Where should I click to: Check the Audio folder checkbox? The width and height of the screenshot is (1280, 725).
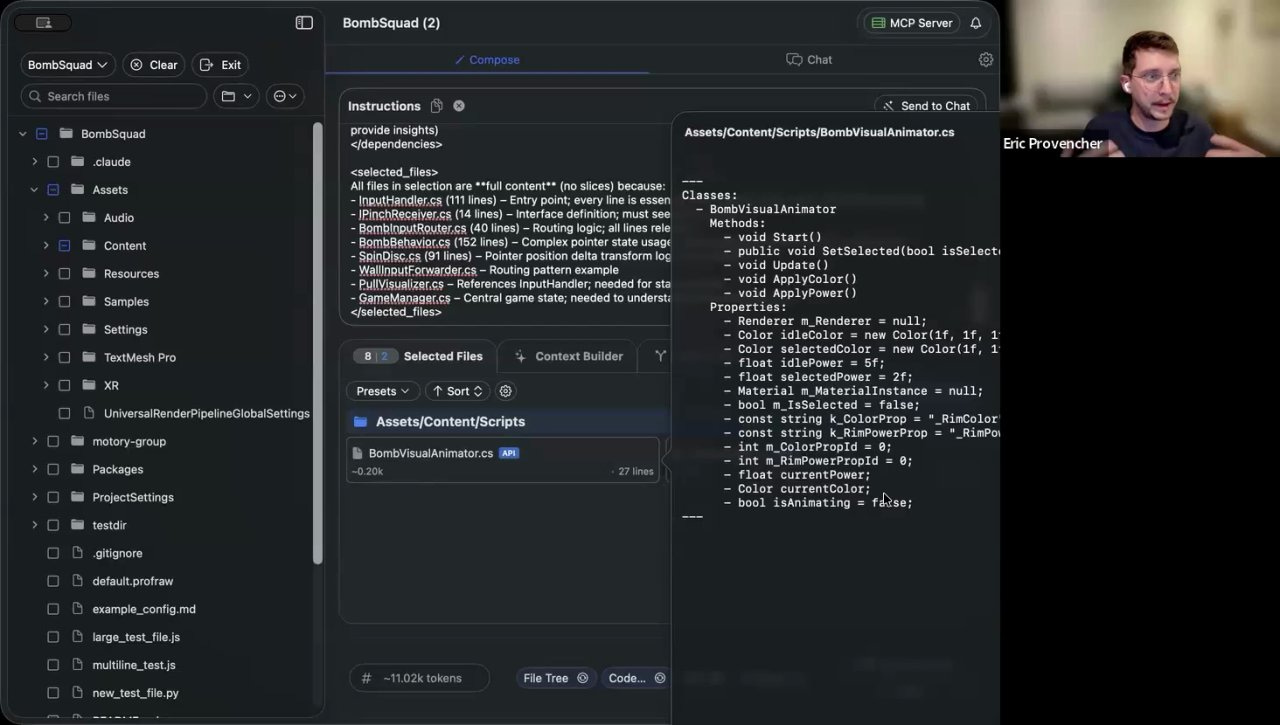[x=64, y=218]
